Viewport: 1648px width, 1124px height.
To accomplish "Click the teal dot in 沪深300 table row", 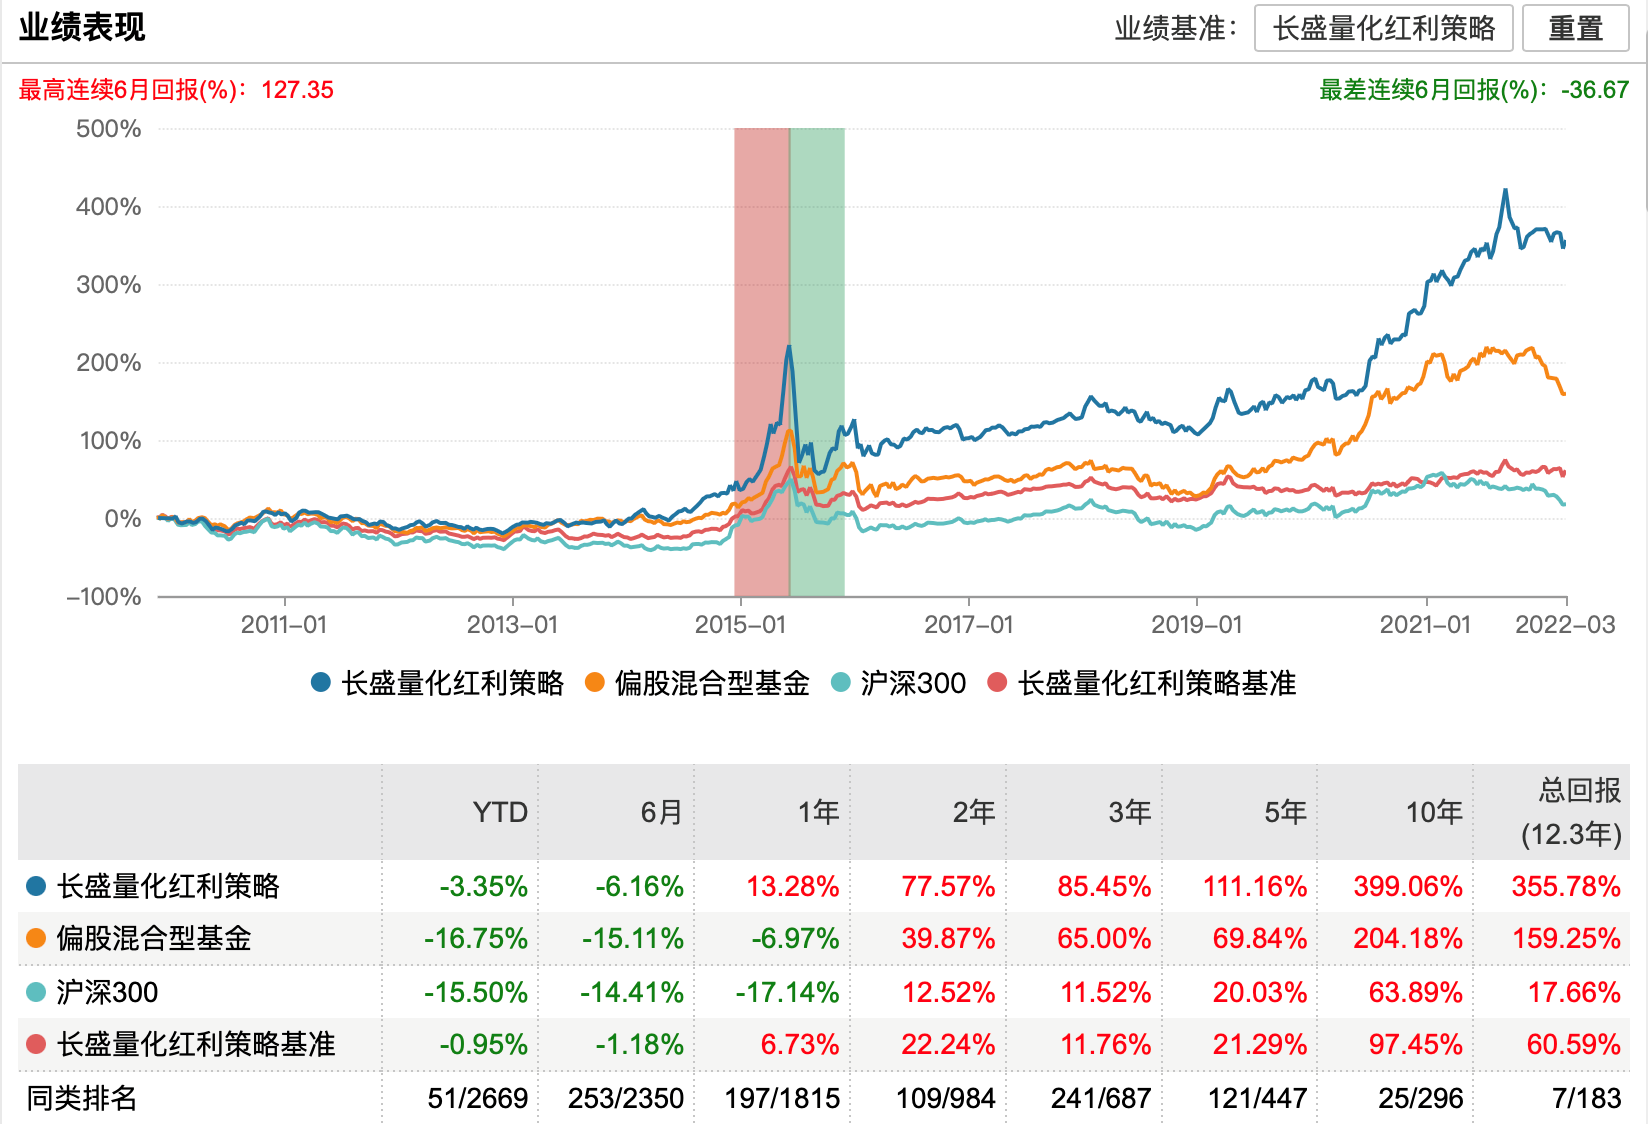I will click(36, 992).
